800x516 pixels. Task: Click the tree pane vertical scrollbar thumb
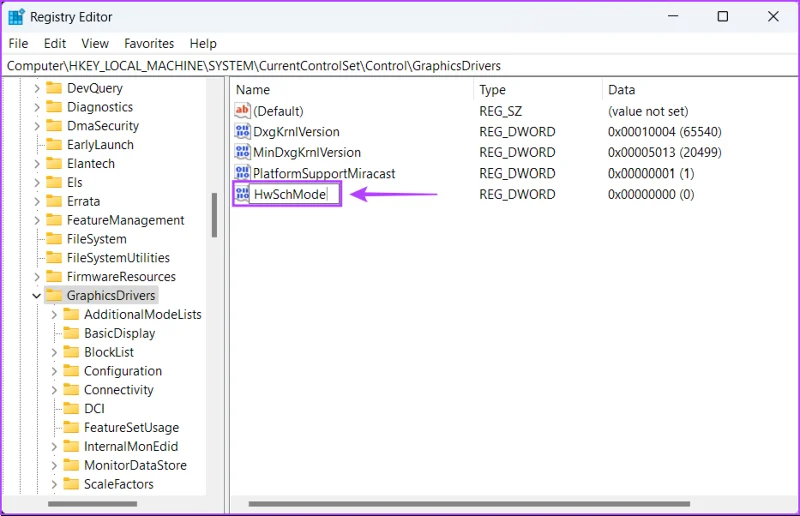214,215
